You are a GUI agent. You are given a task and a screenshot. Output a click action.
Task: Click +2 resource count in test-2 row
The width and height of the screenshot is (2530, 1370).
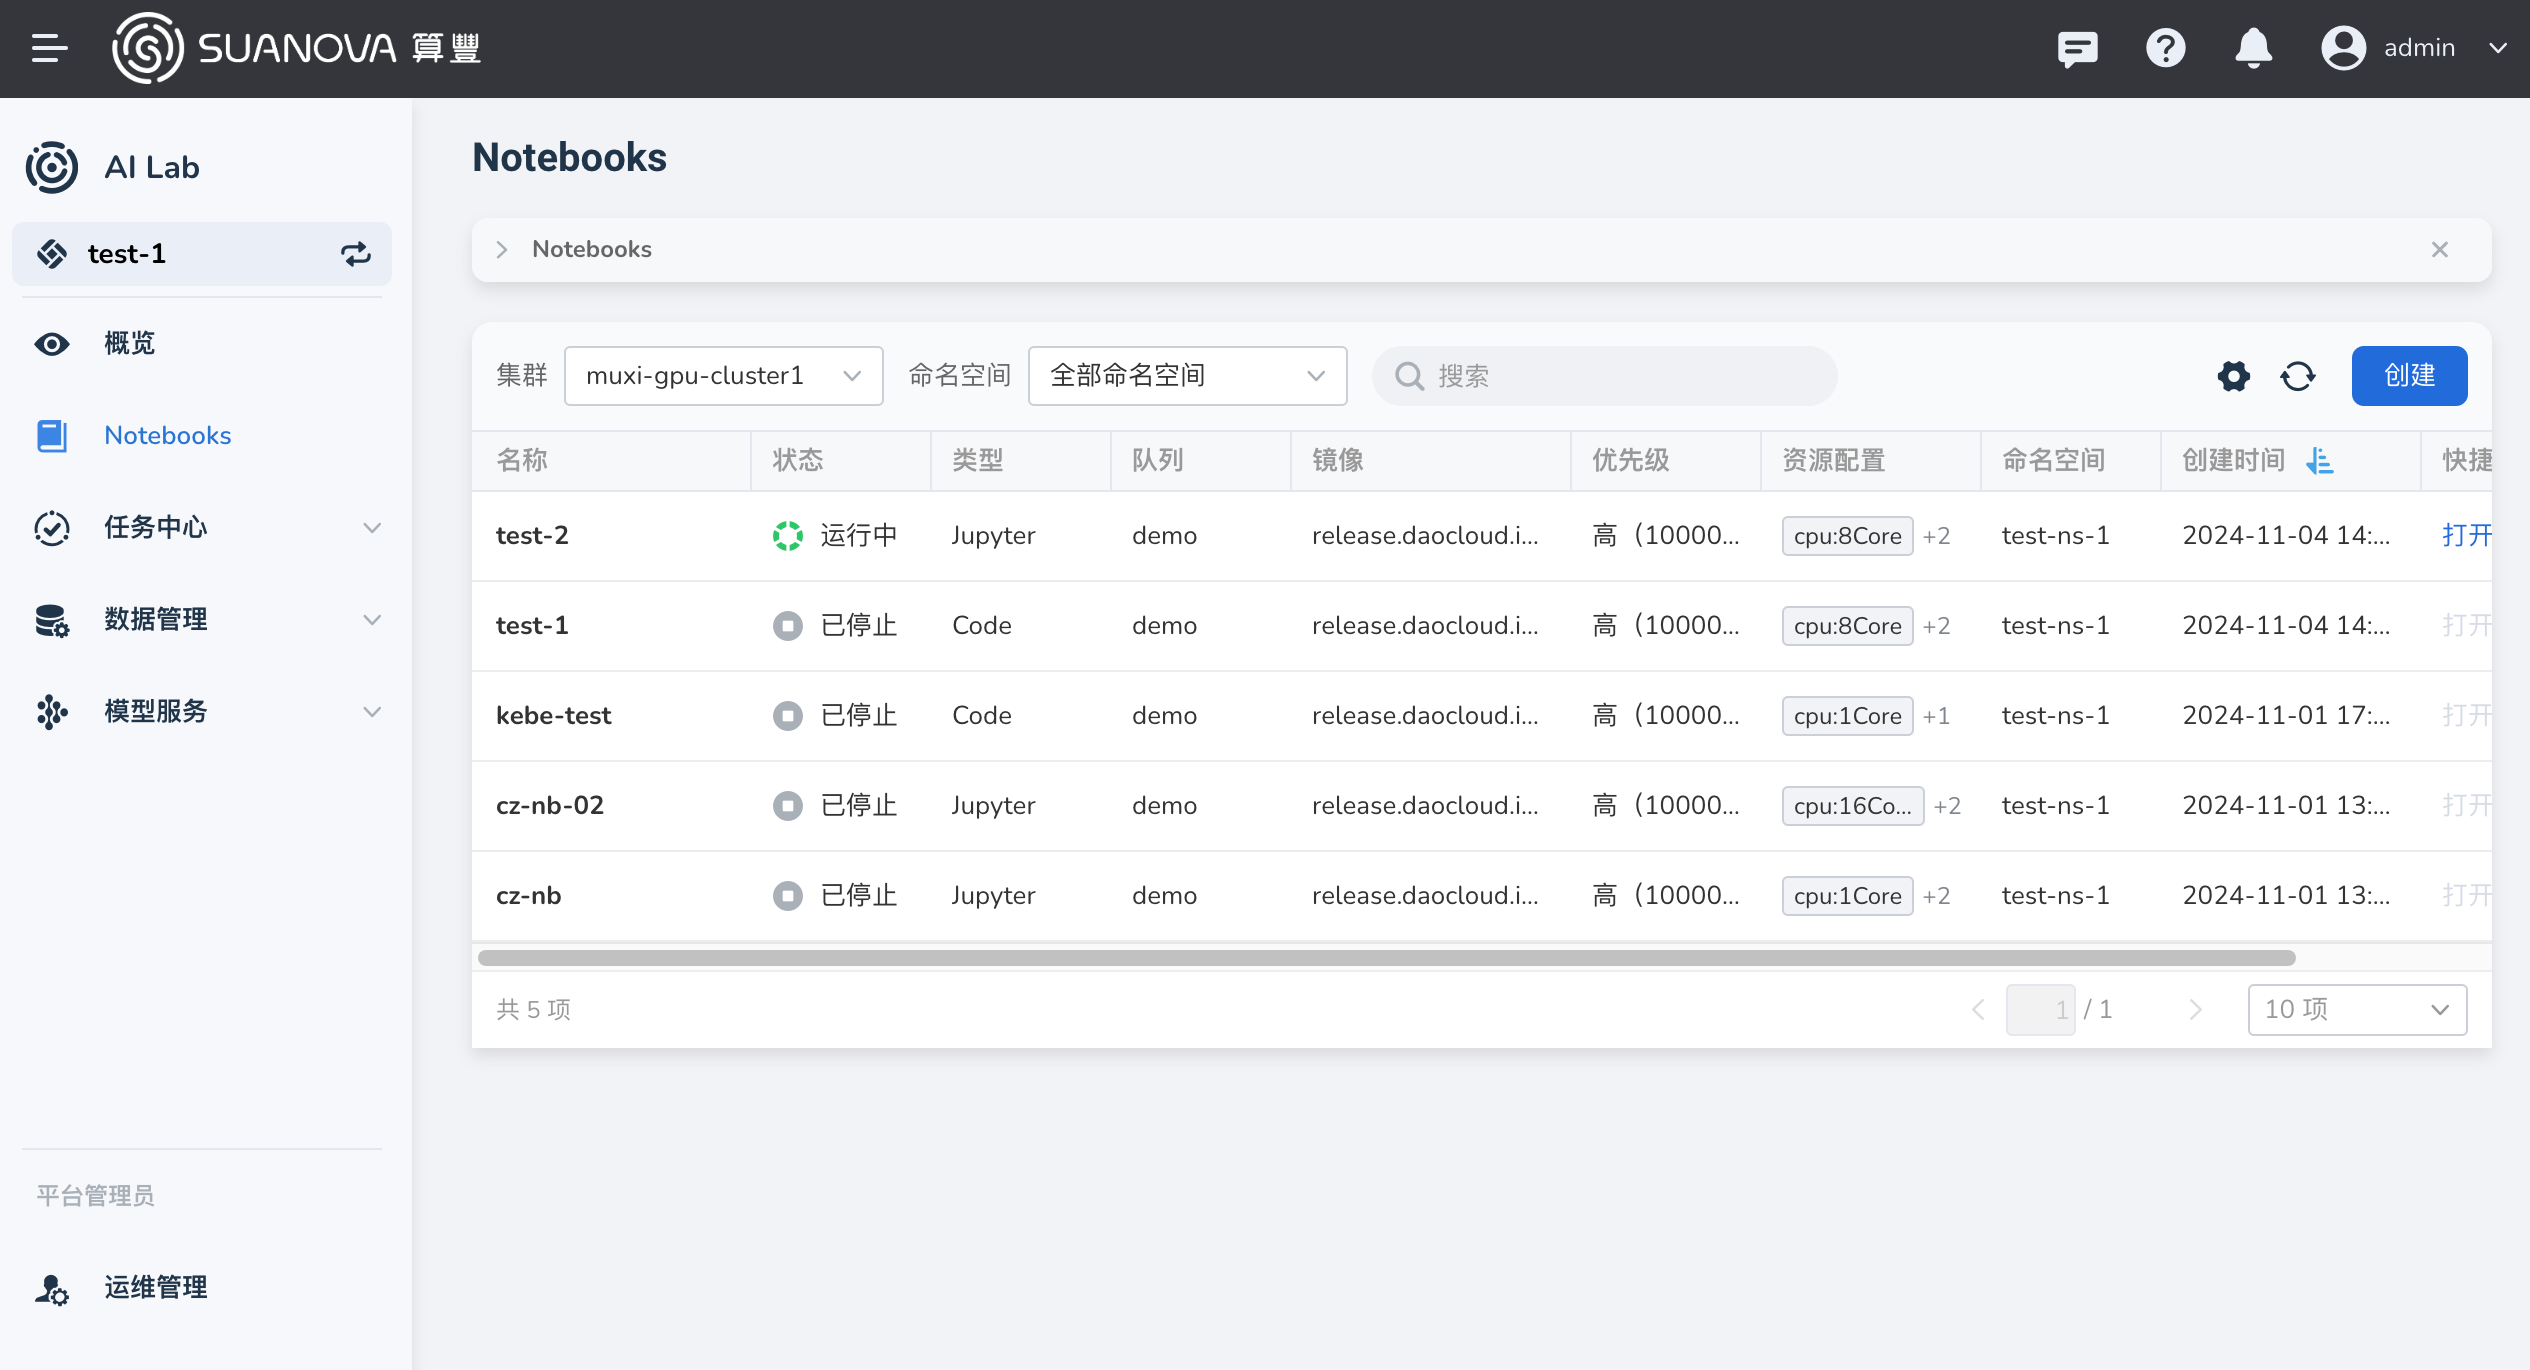pos(1936,536)
